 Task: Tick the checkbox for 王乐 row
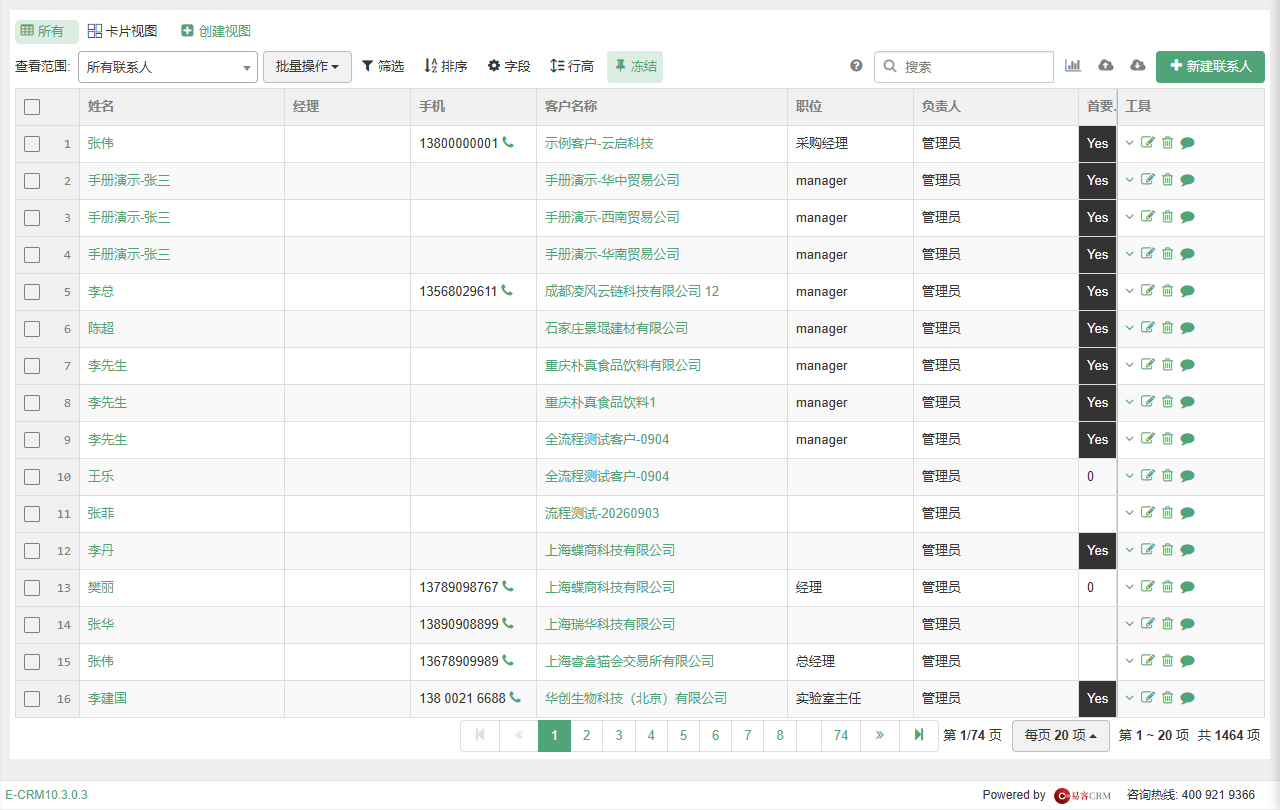coord(32,477)
